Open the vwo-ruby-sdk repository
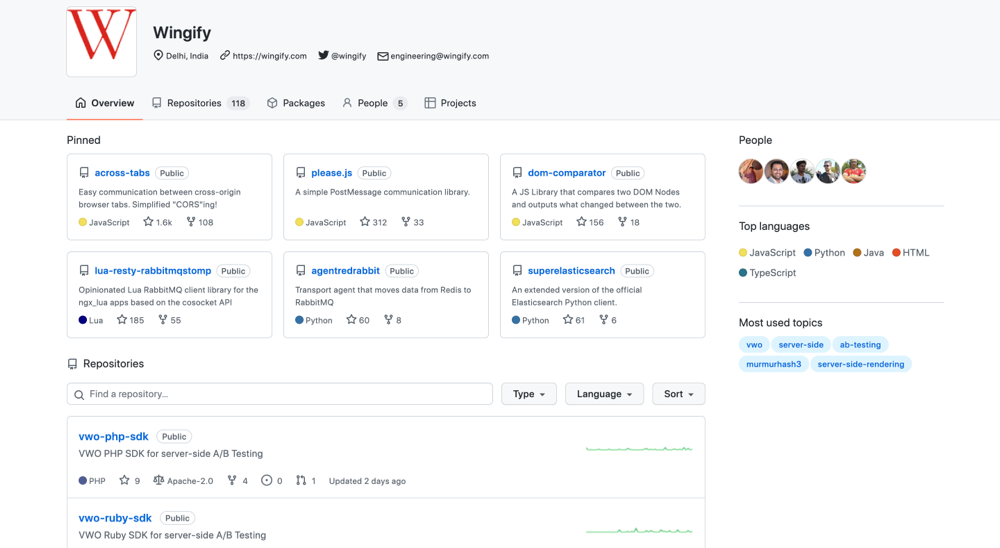1000x548 pixels. [x=115, y=518]
